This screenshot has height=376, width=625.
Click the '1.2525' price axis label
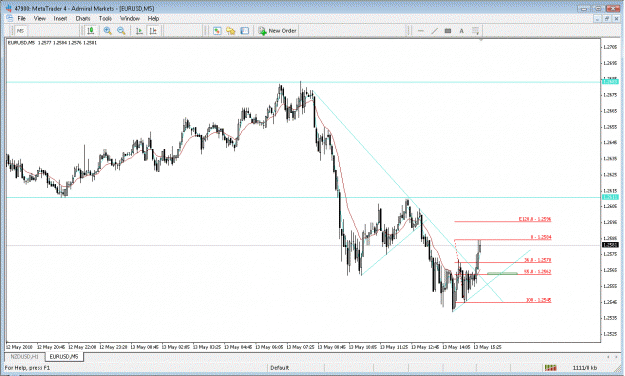610,334
